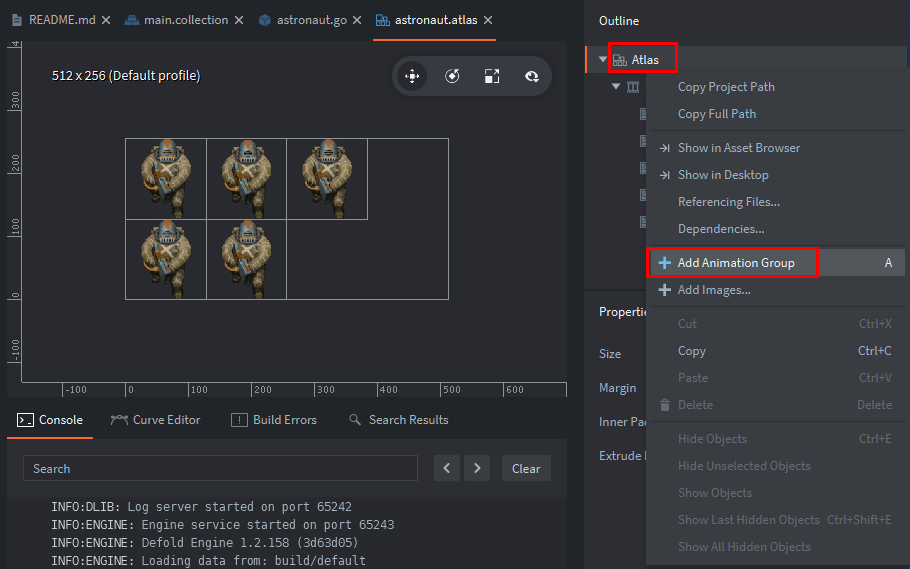The height and width of the screenshot is (569, 910).
Task: Open the Console tab
Action: 50,420
